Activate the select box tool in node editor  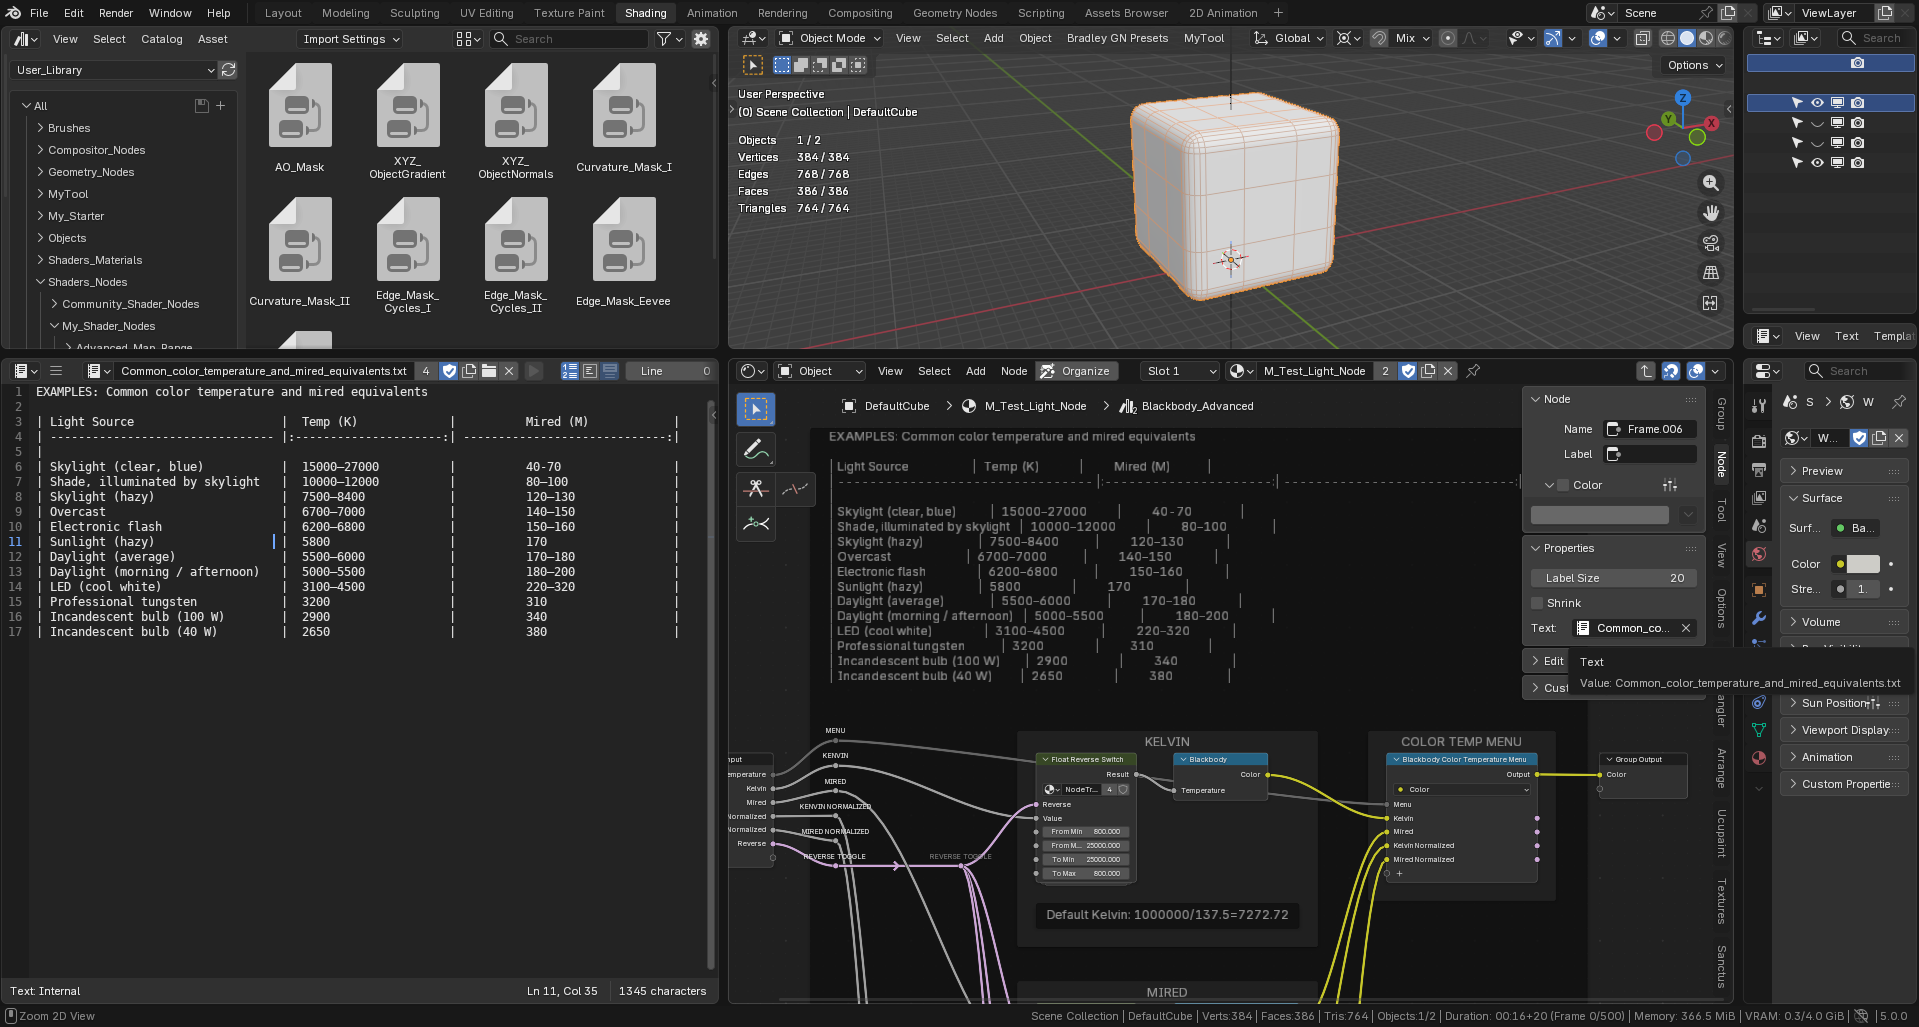(x=756, y=409)
